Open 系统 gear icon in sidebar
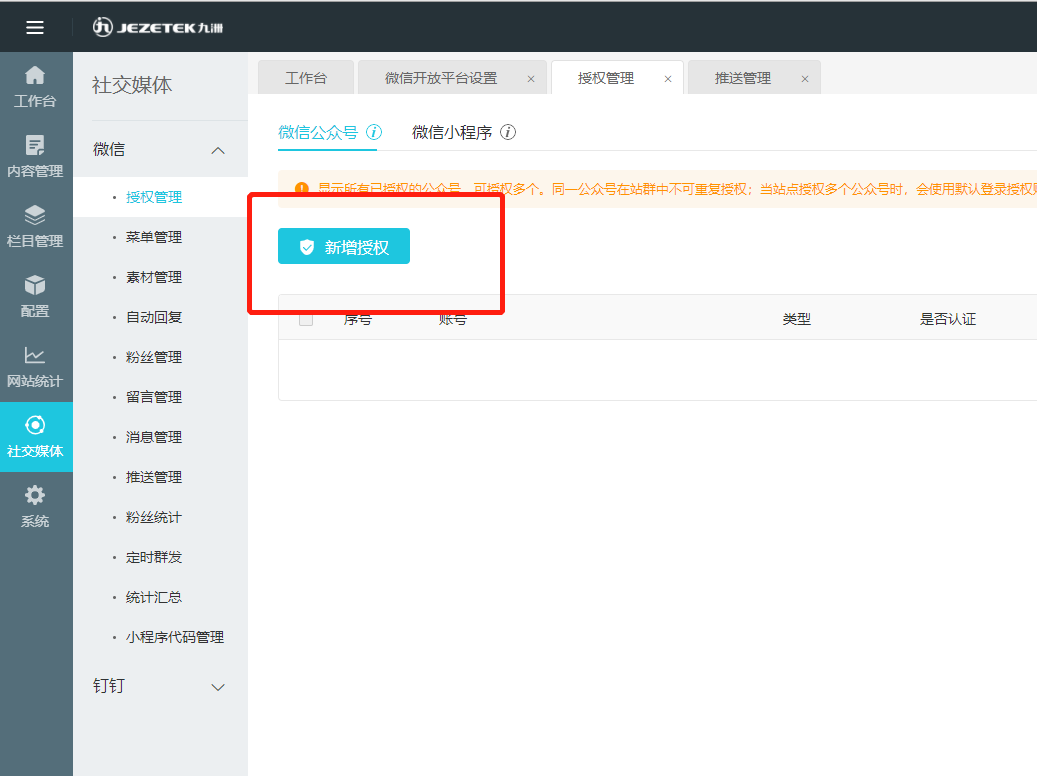Viewport: 1037px width, 776px height. (x=35, y=496)
